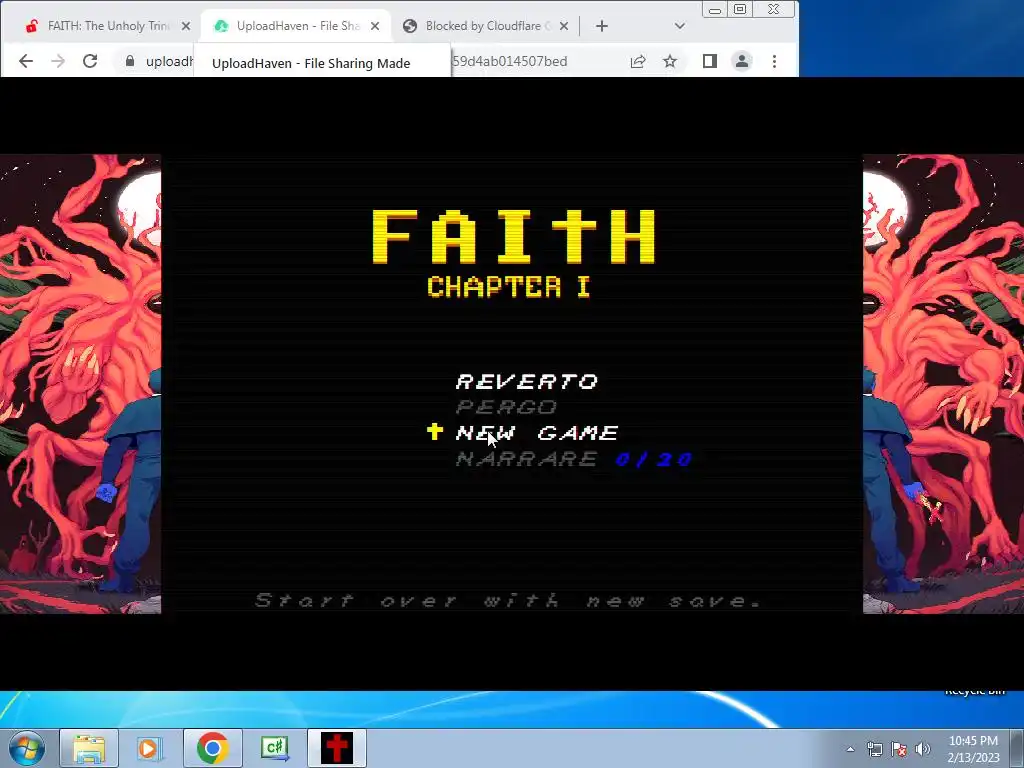Select NARRARE 0/20 menu option
This screenshot has width=1024, height=768.
pos(573,459)
